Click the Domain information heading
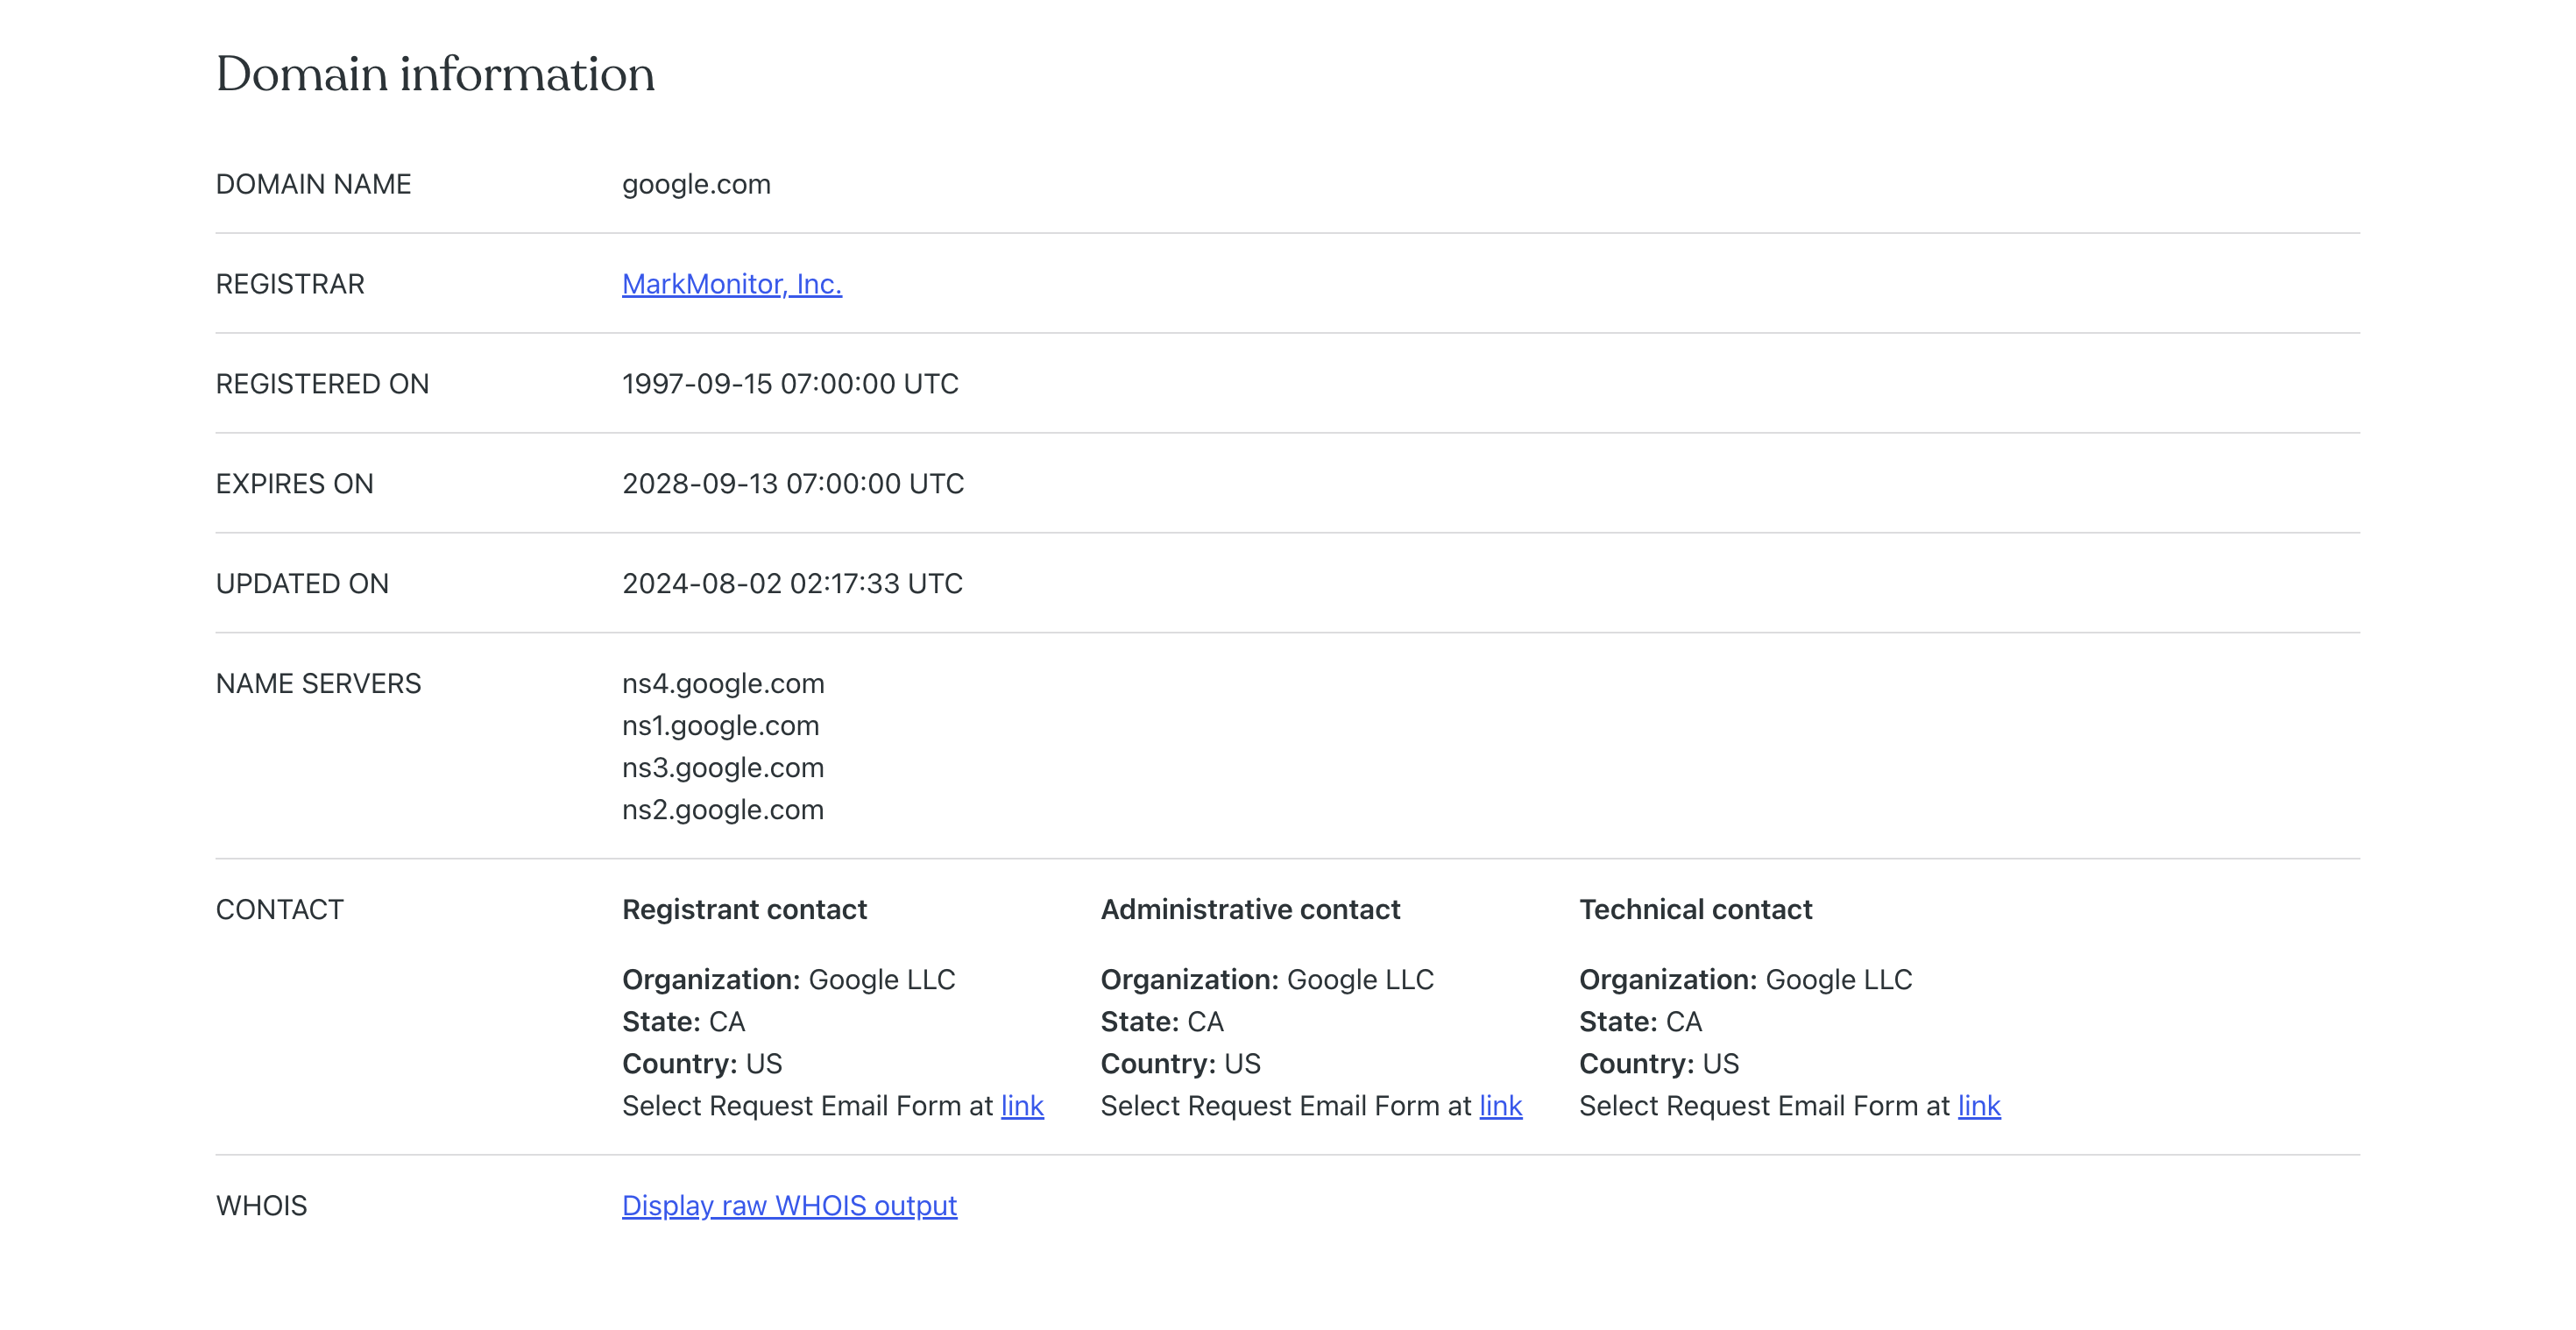The height and width of the screenshot is (1330, 2576). click(x=435, y=74)
